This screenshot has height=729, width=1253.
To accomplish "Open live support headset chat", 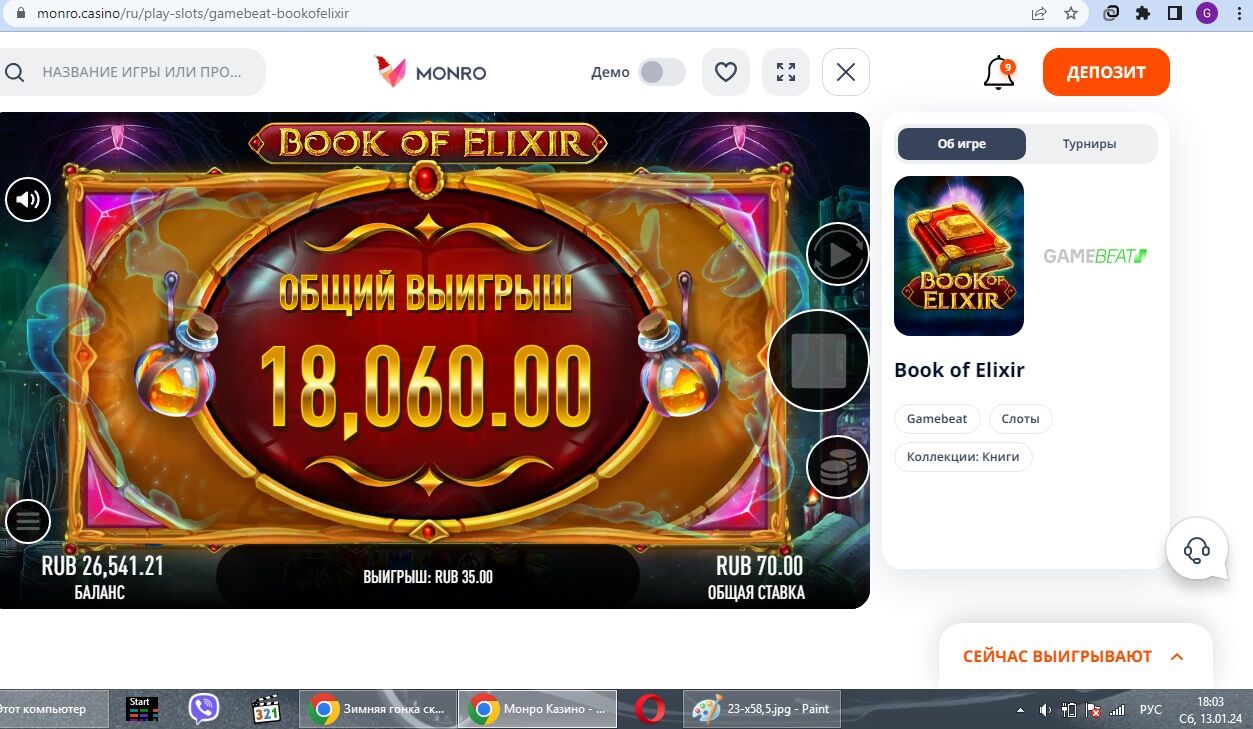I will coord(1197,549).
